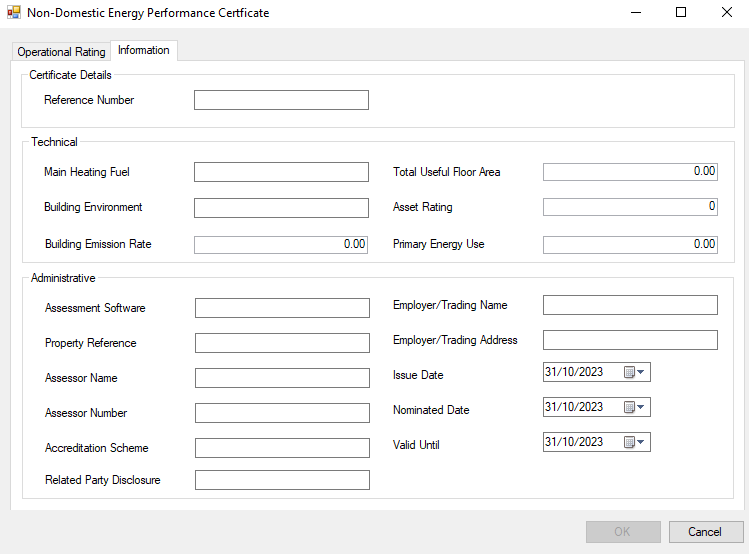The image size is (749, 554).
Task: Open the Valid Until calendar picker
Action: pyautogui.click(x=635, y=442)
